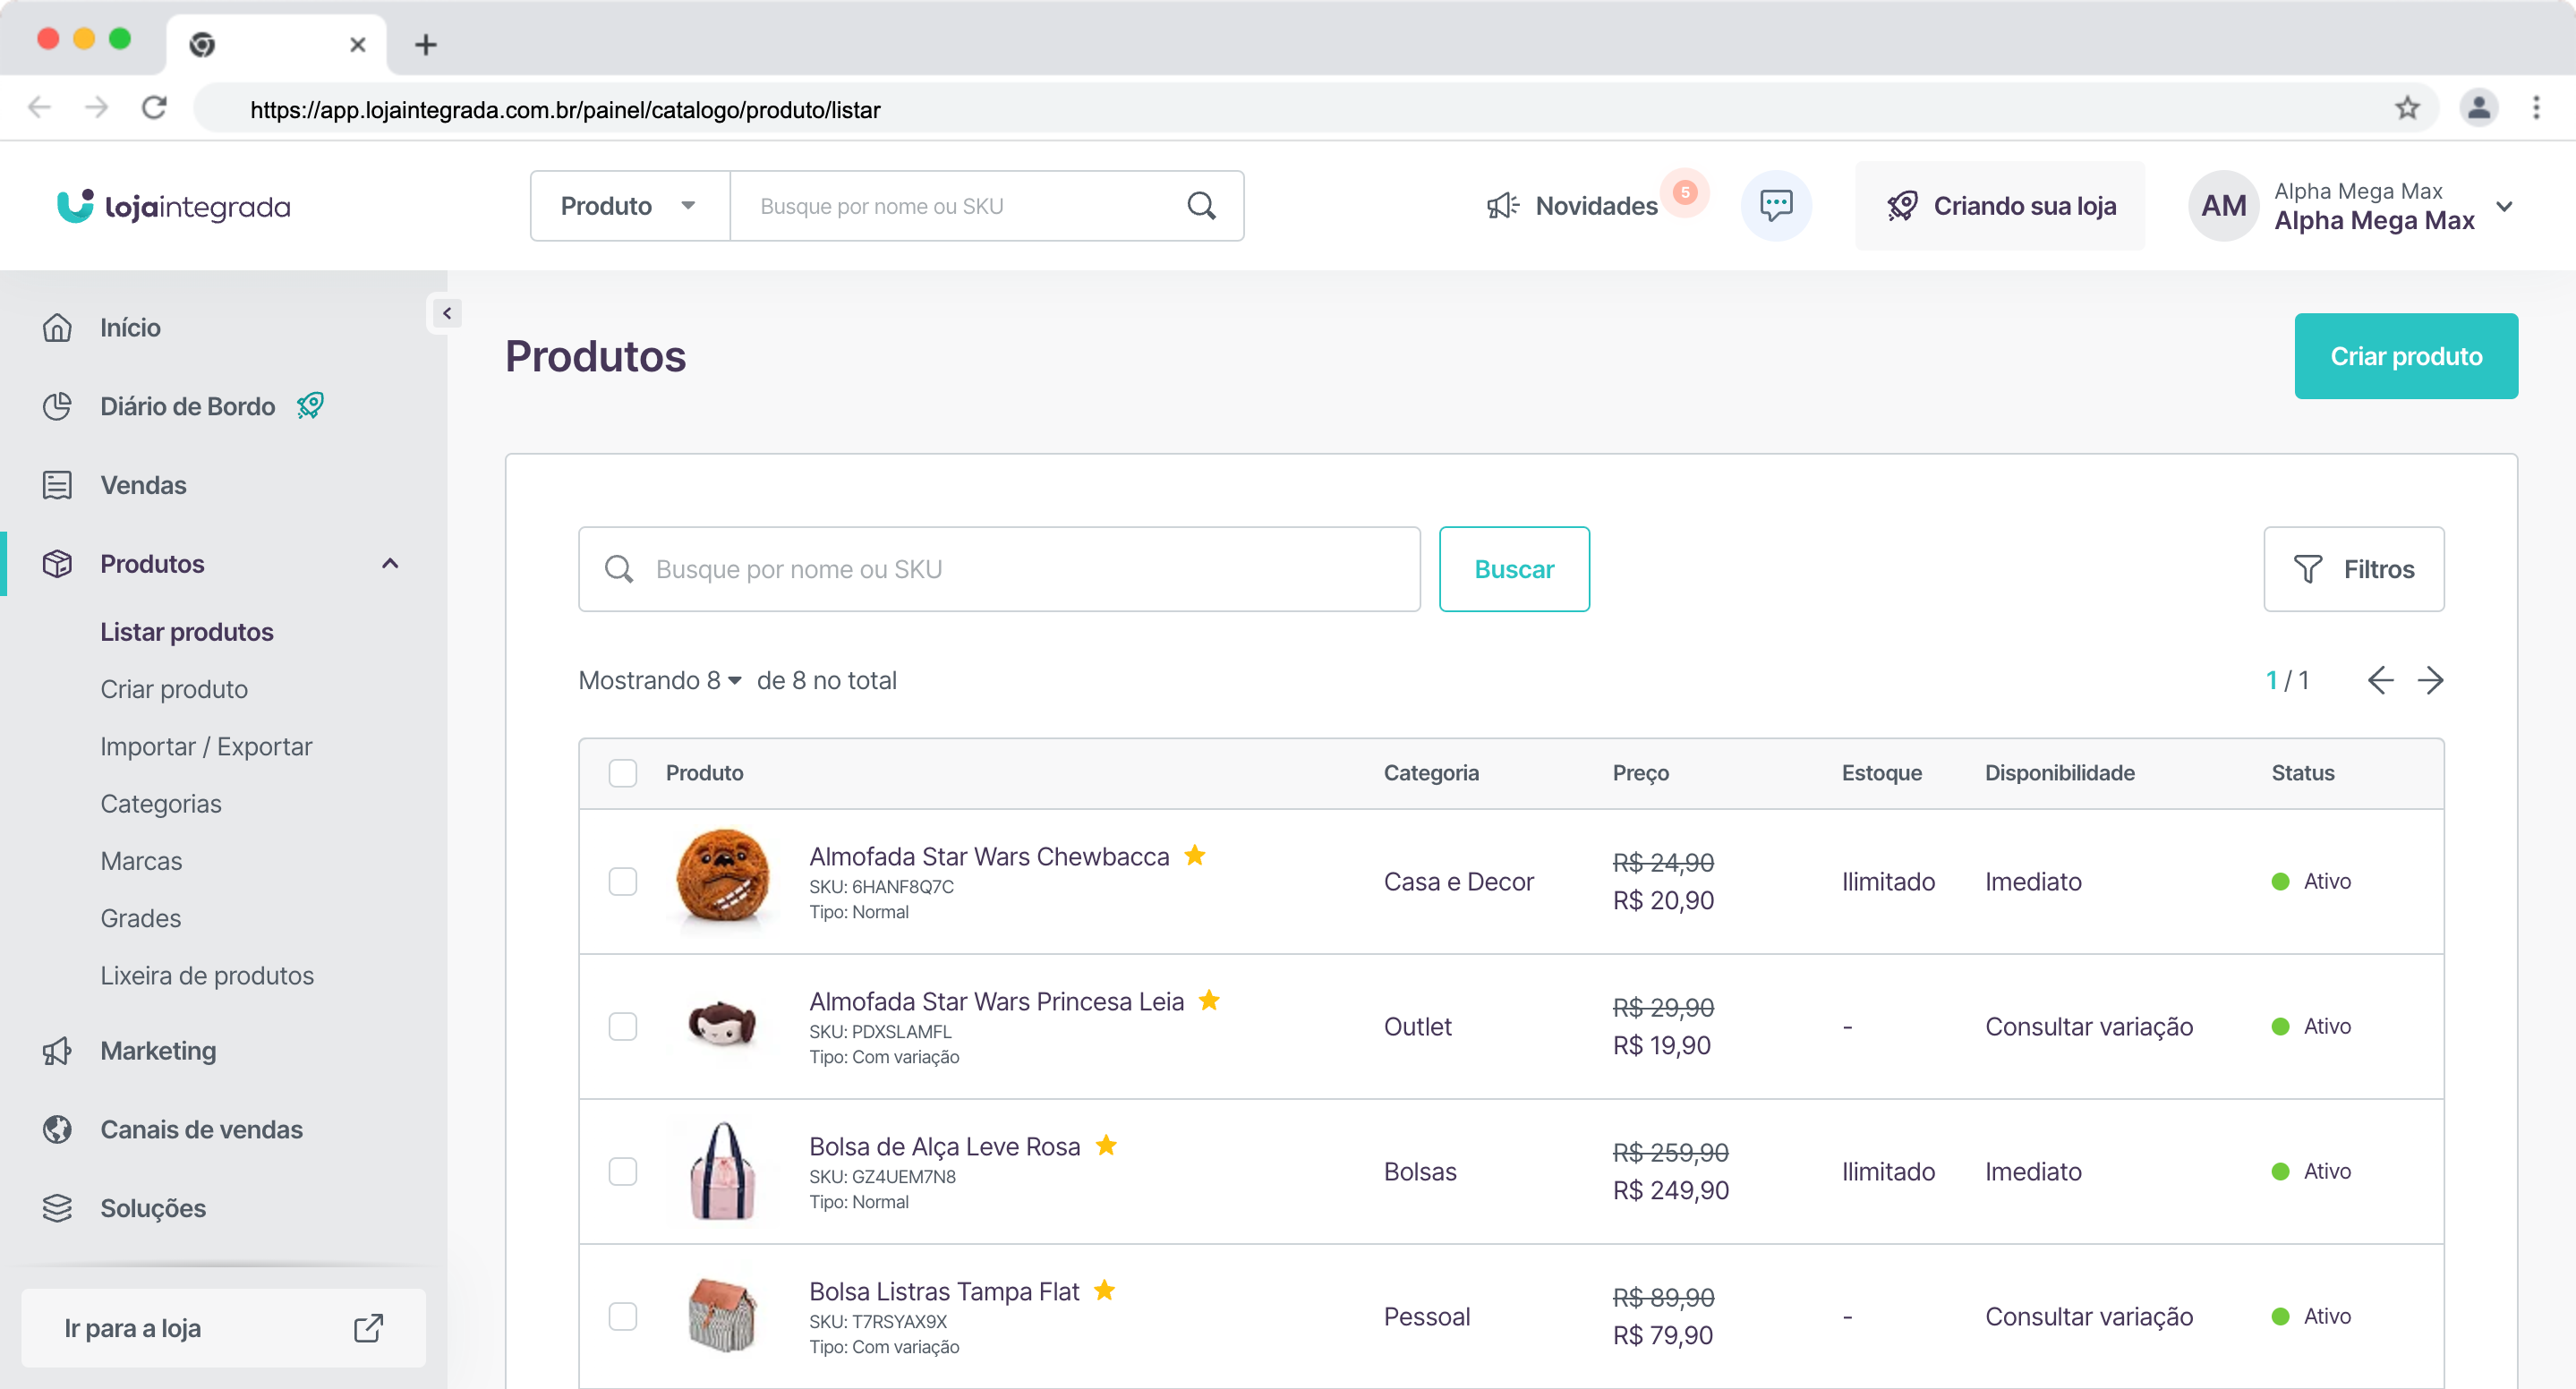The height and width of the screenshot is (1389, 2576).
Task: Click the Criar produto button
Action: (2405, 357)
